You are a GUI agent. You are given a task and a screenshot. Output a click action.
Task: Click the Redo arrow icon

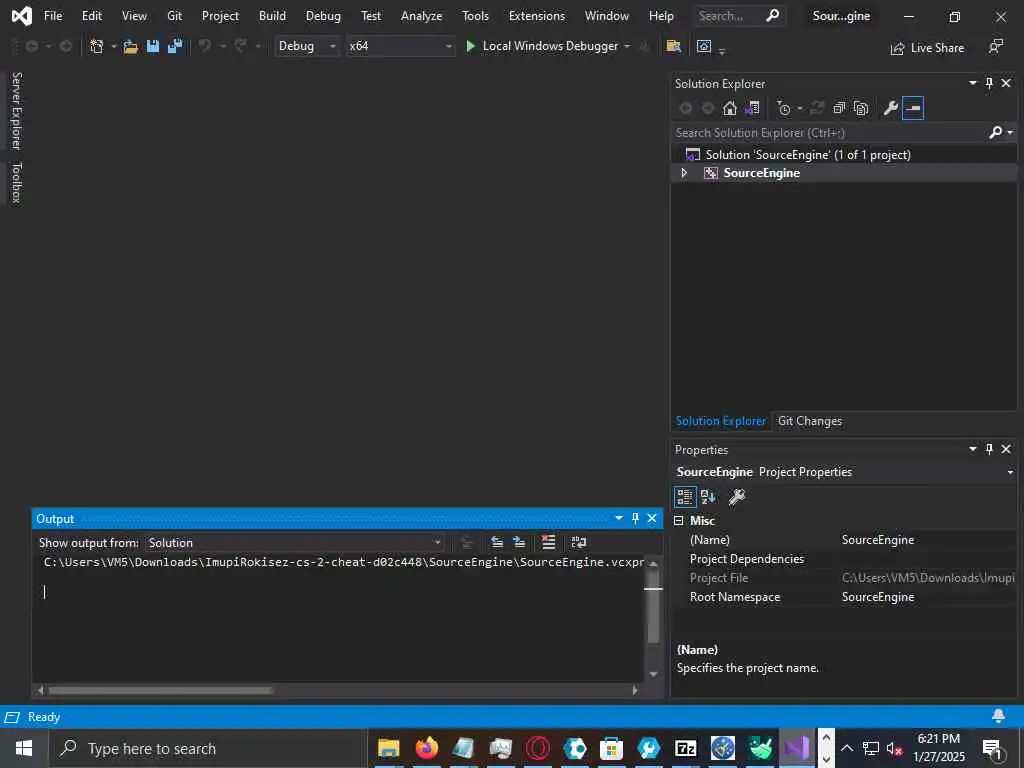241,46
